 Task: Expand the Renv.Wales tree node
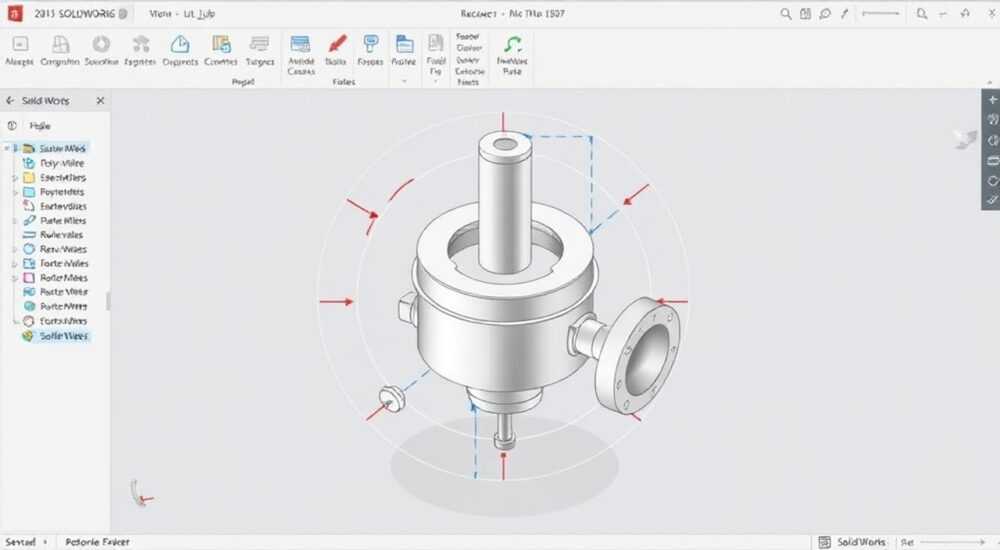(x=15, y=249)
